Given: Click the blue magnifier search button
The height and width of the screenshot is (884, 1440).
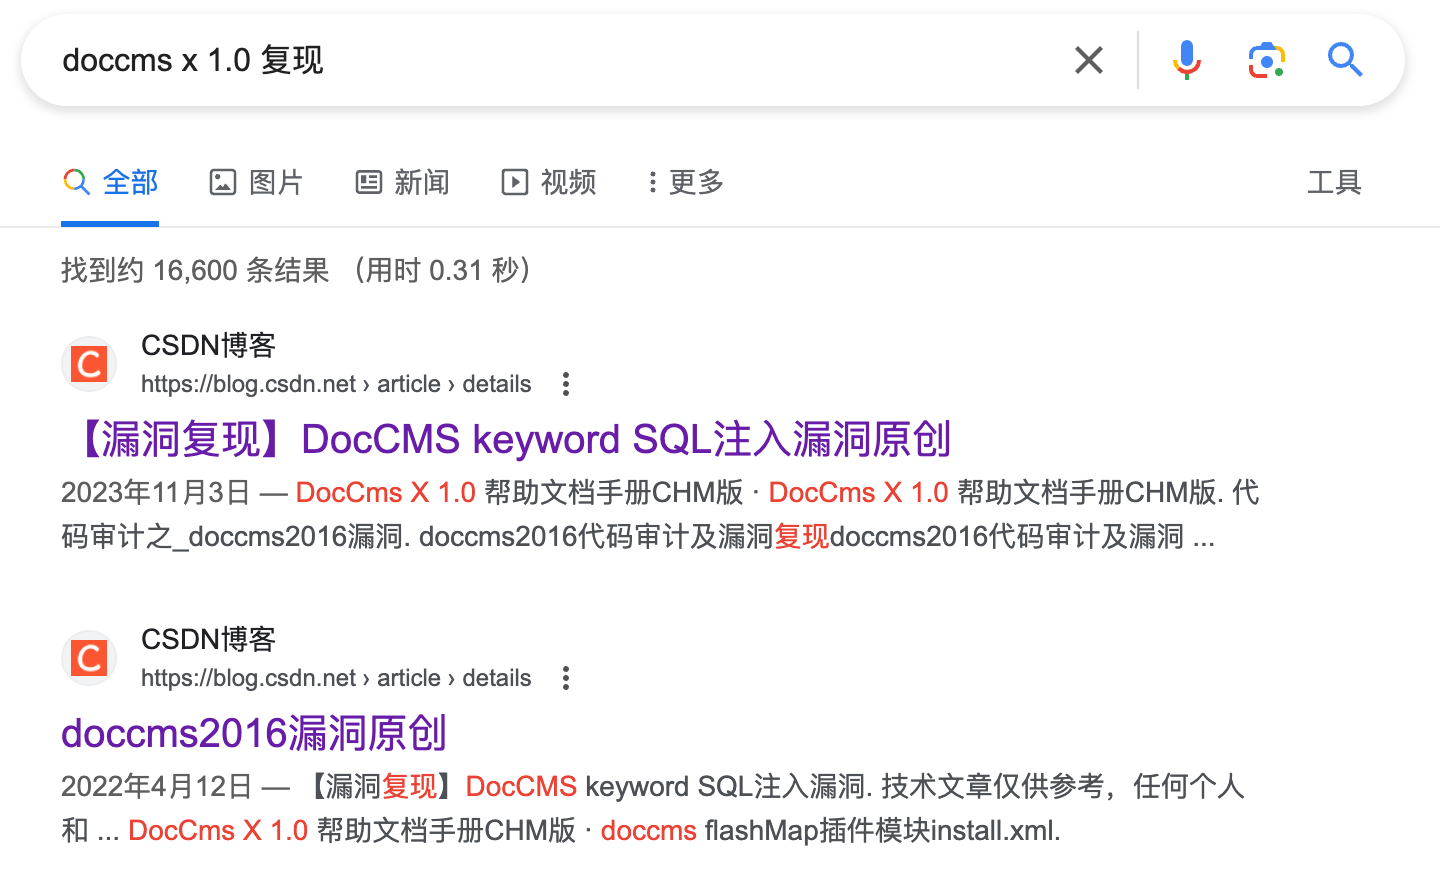Looking at the screenshot, I should click(x=1345, y=60).
